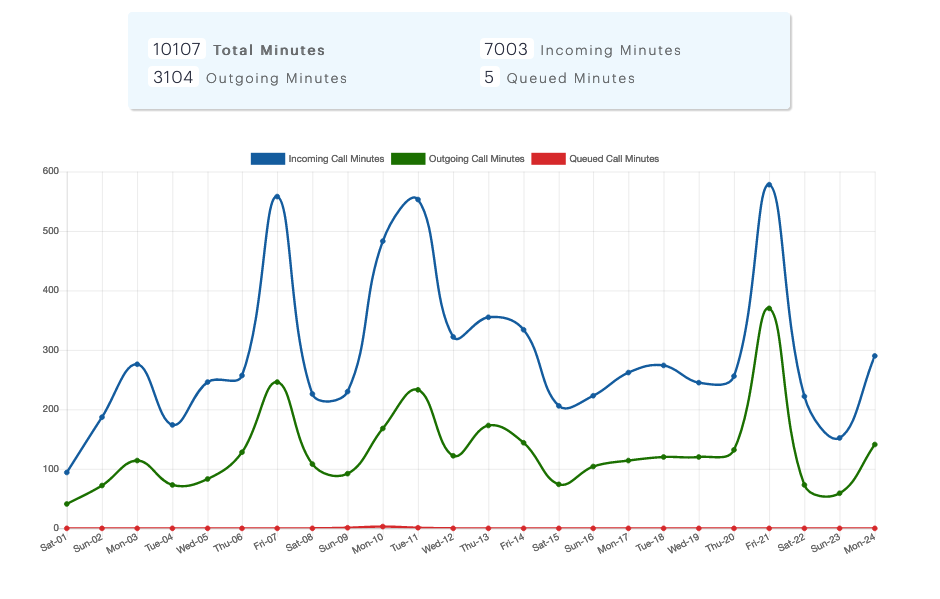Toggle Incoming Call Minutes legend blue swatch
Viewport: 940px width, 599px height.
click(x=267, y=159)
